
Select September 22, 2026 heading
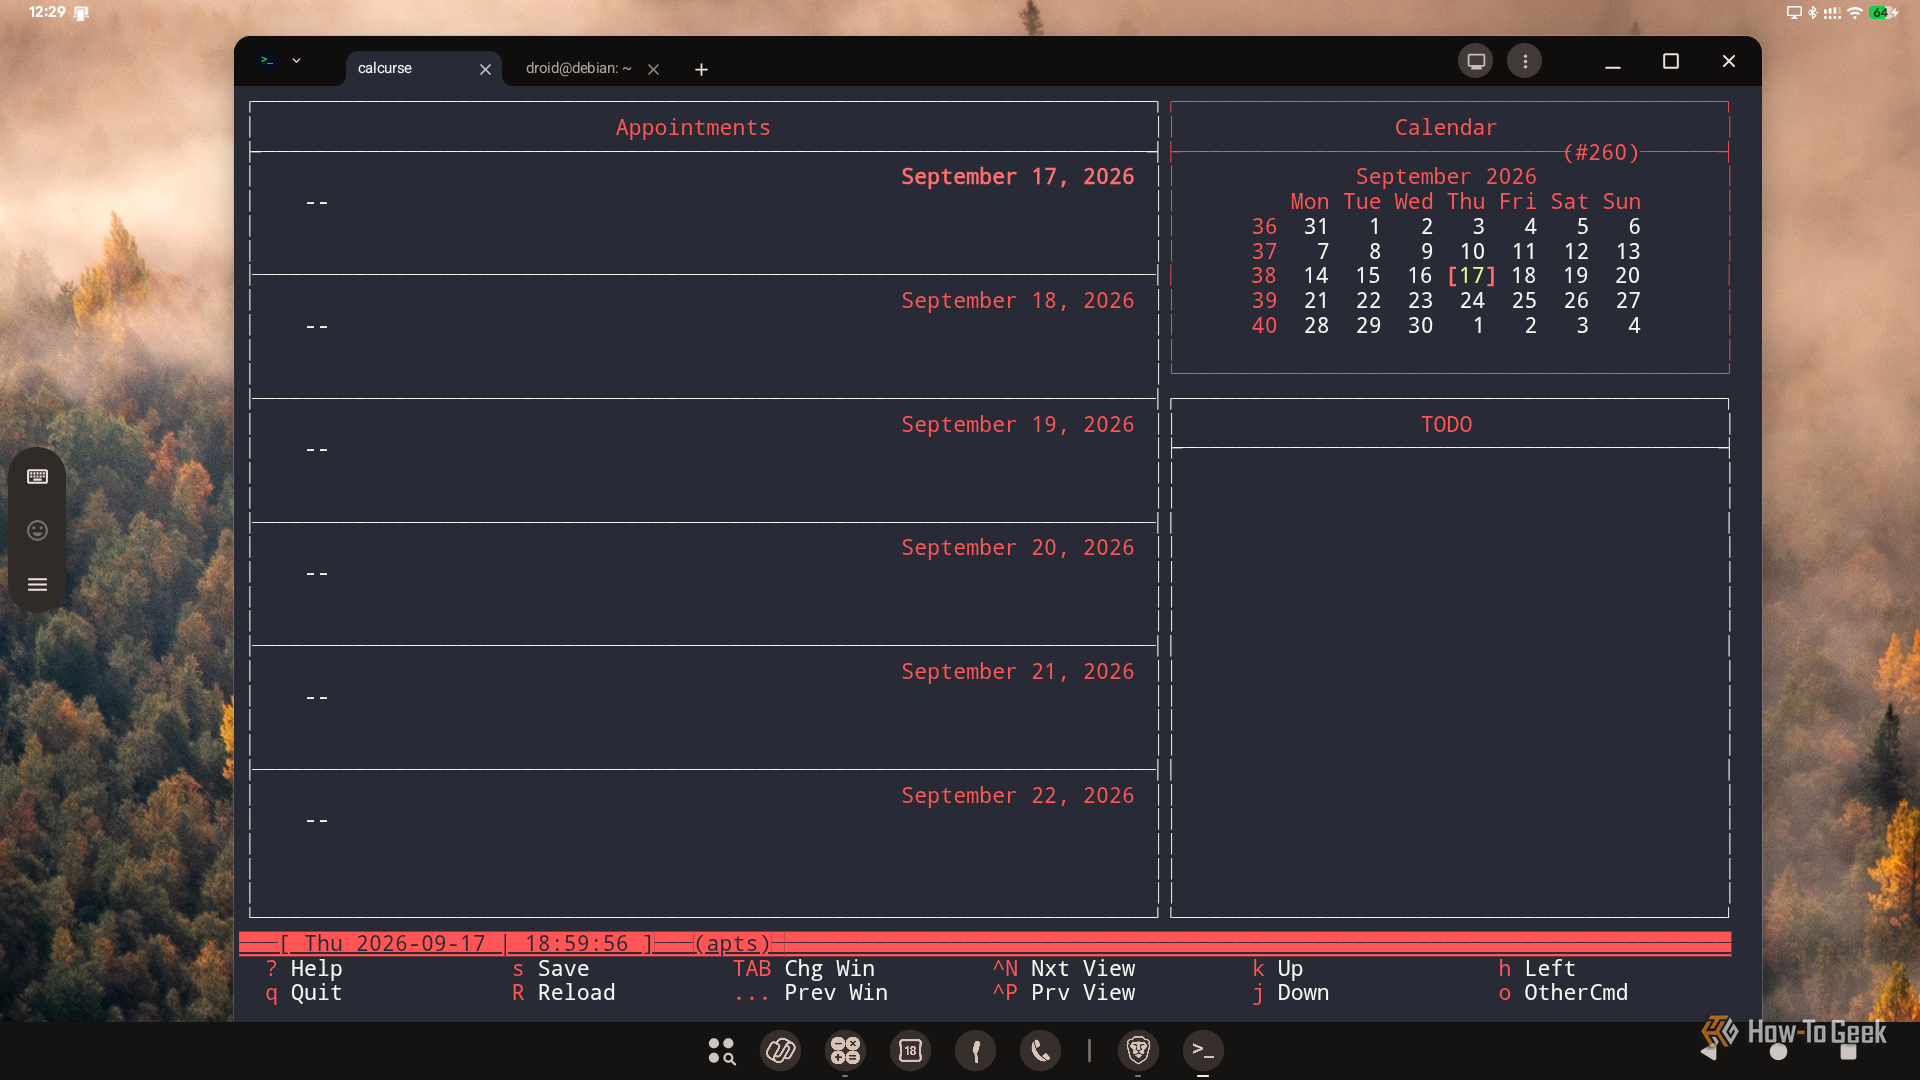[1017, 796]
